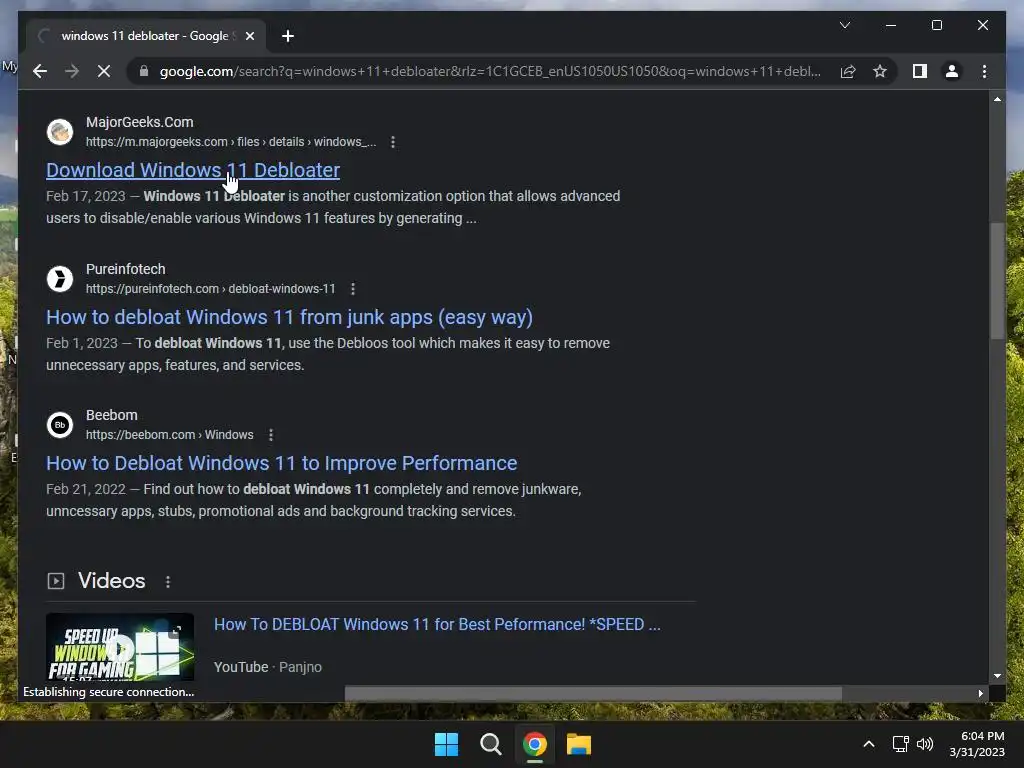
Task: Close the windows 11 debloater tab
Action: click(x=249, y=36)
